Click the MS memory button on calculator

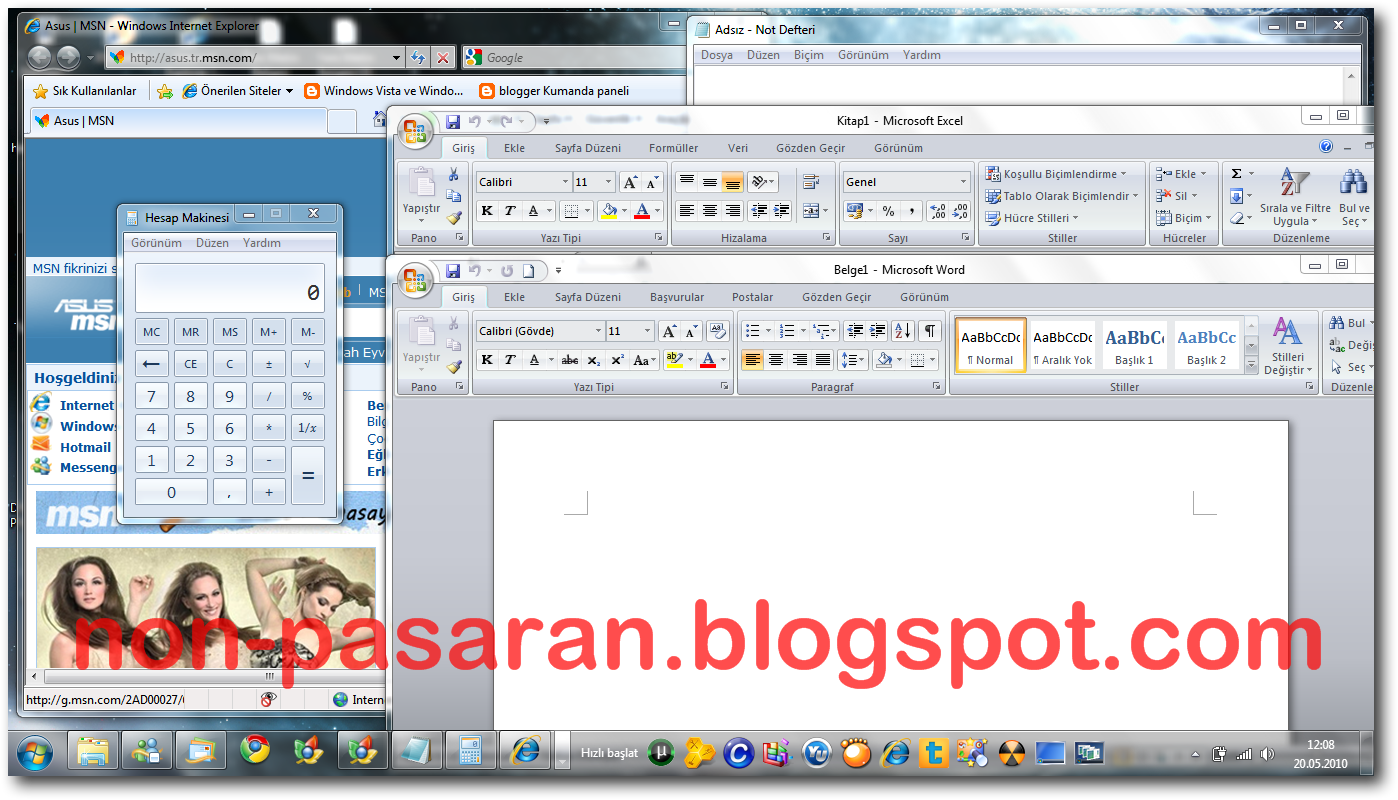tap(230, 332)
